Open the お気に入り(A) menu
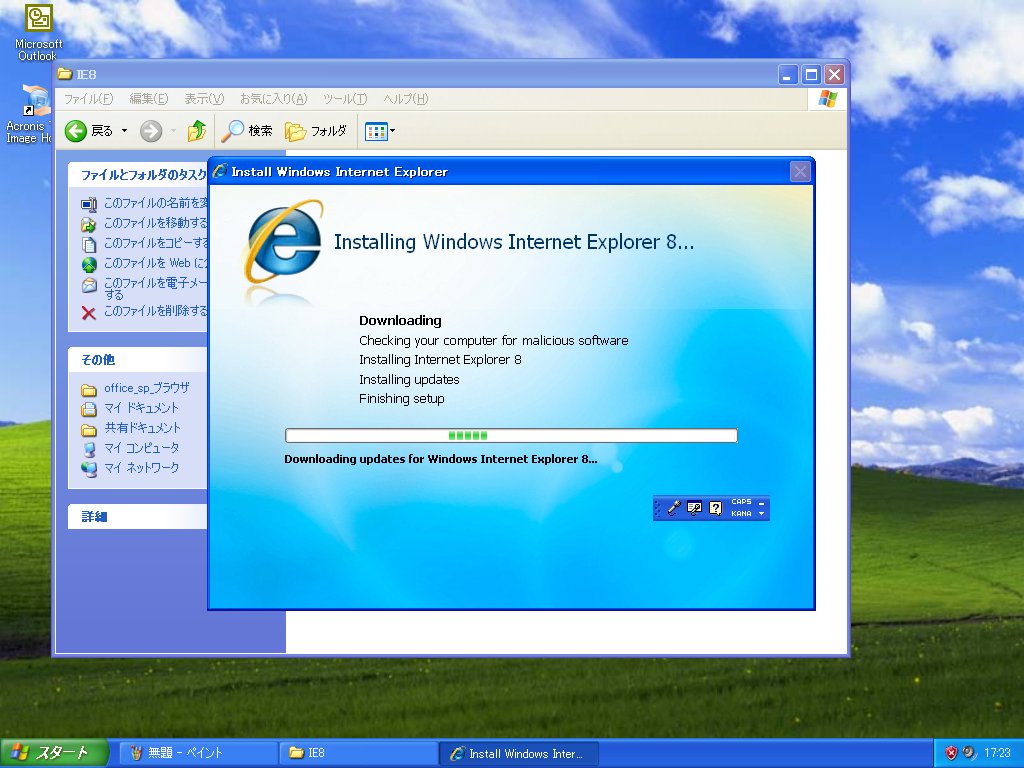The height and width of the screenshot is (768, 1024). pyautogui.click(x=273, y=99)
